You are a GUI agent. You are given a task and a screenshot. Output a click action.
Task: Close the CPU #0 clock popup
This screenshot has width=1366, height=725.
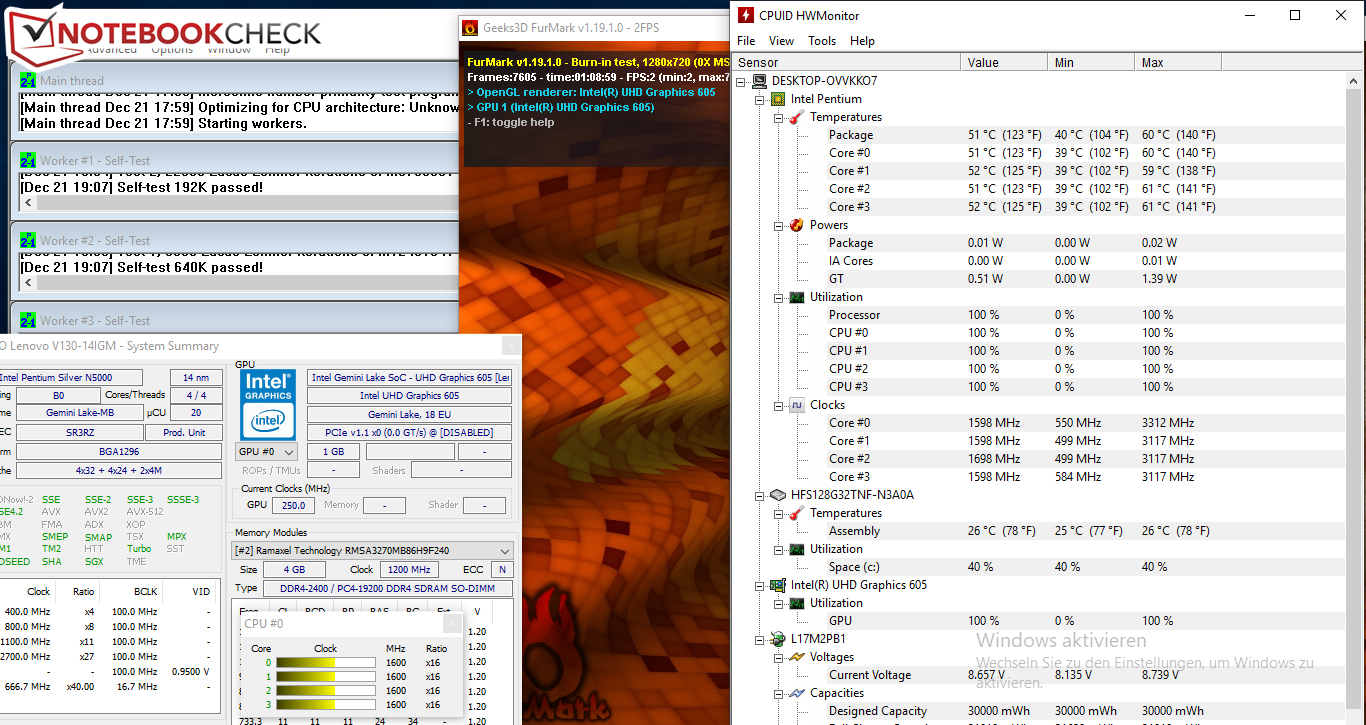coord(452,624)
